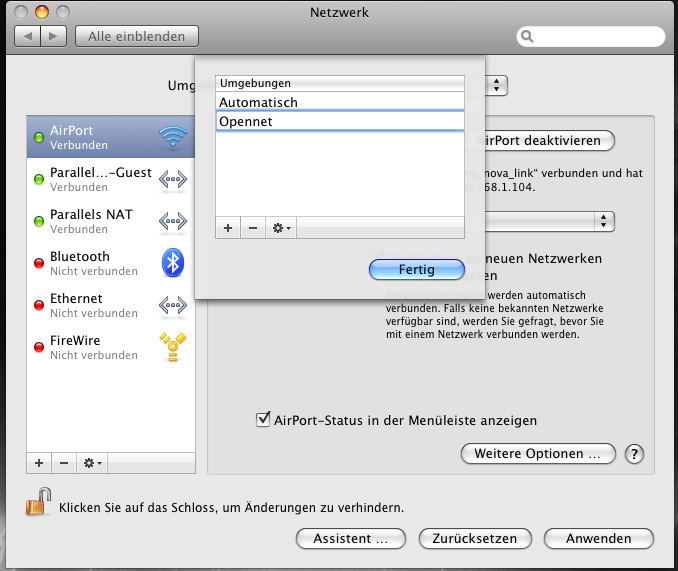Open the Umgebung popup menu arrows
The height and width of the screenshot is (571, 678).
tap(496, 85)
